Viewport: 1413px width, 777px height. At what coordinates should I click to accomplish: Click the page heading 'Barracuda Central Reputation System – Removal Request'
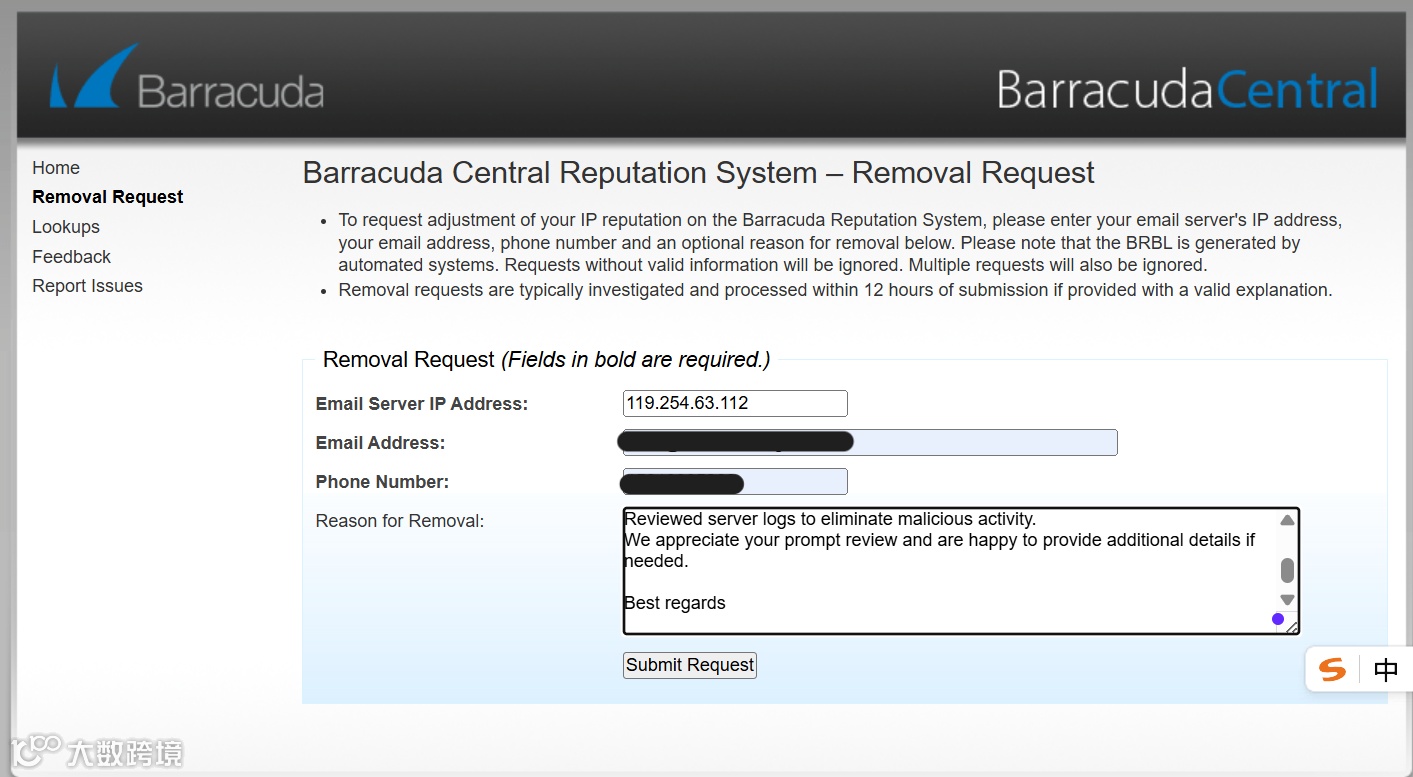tap(698, 173)
